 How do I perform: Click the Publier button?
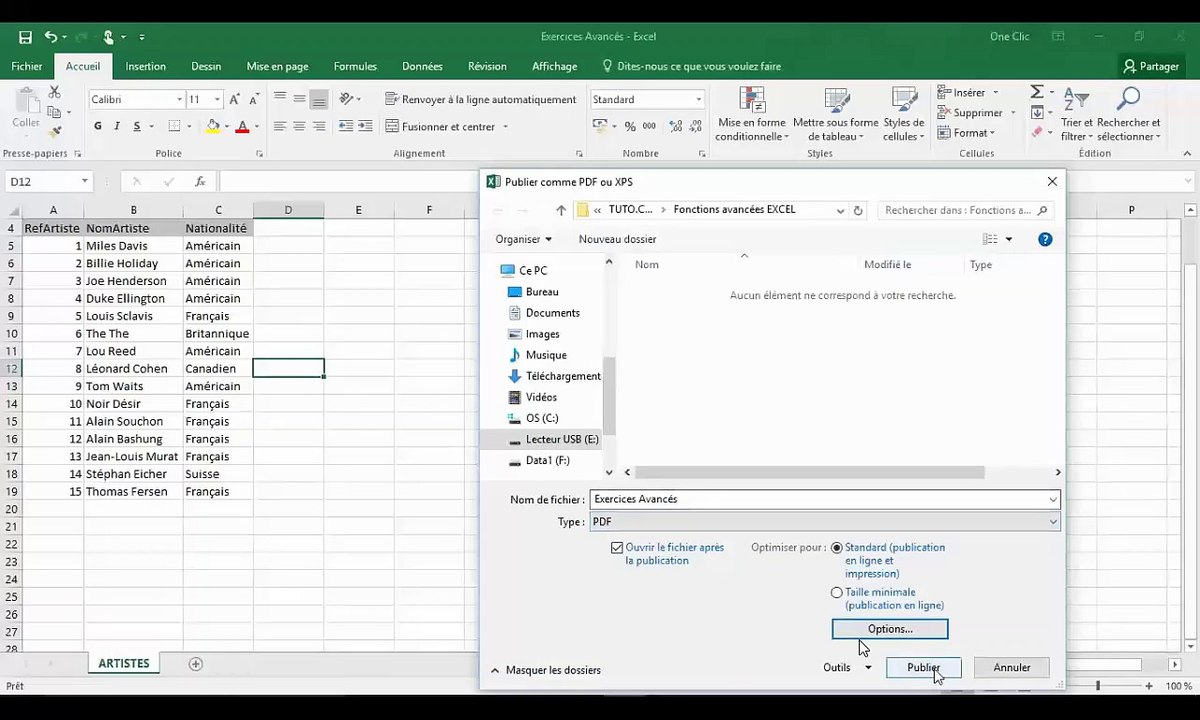pyautogui.click(x=923, y=667)
